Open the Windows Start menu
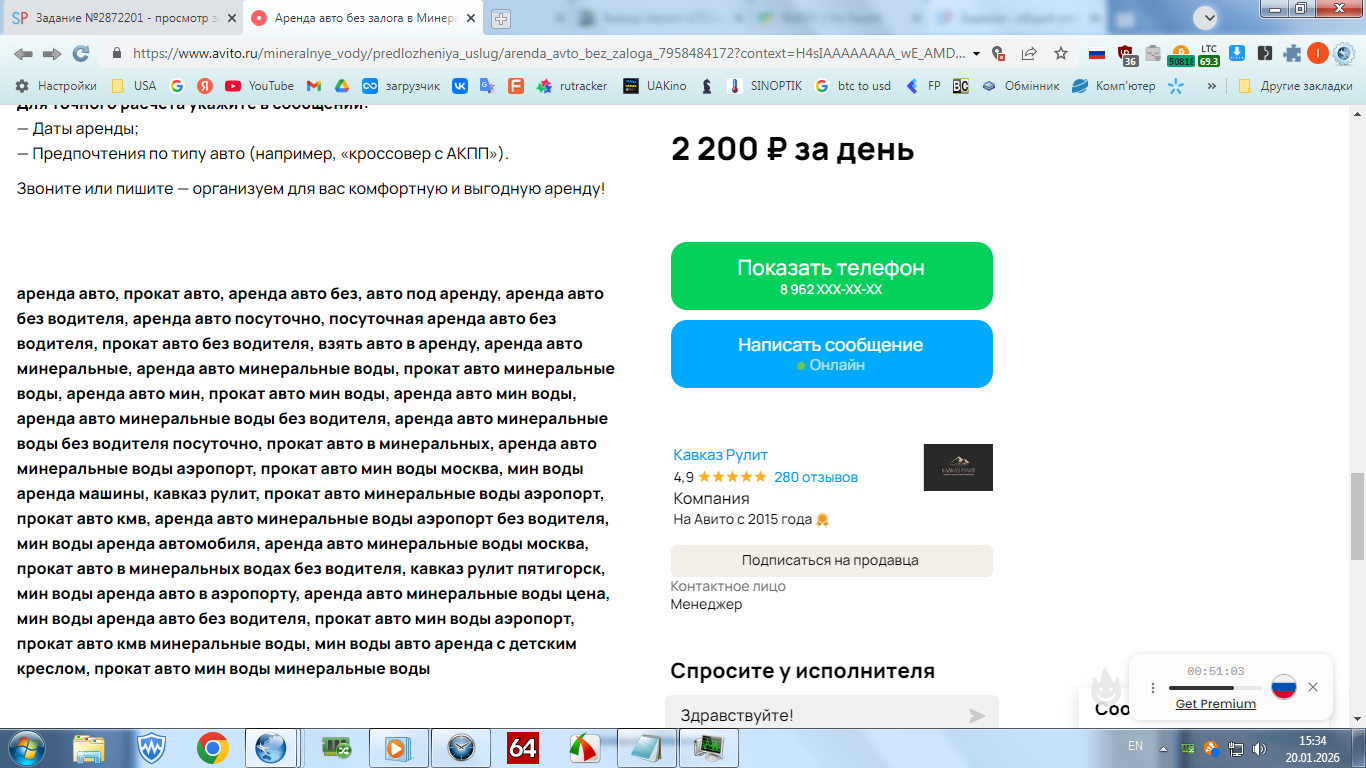This screenshot has width=1366, height=768. pos(26,747)
